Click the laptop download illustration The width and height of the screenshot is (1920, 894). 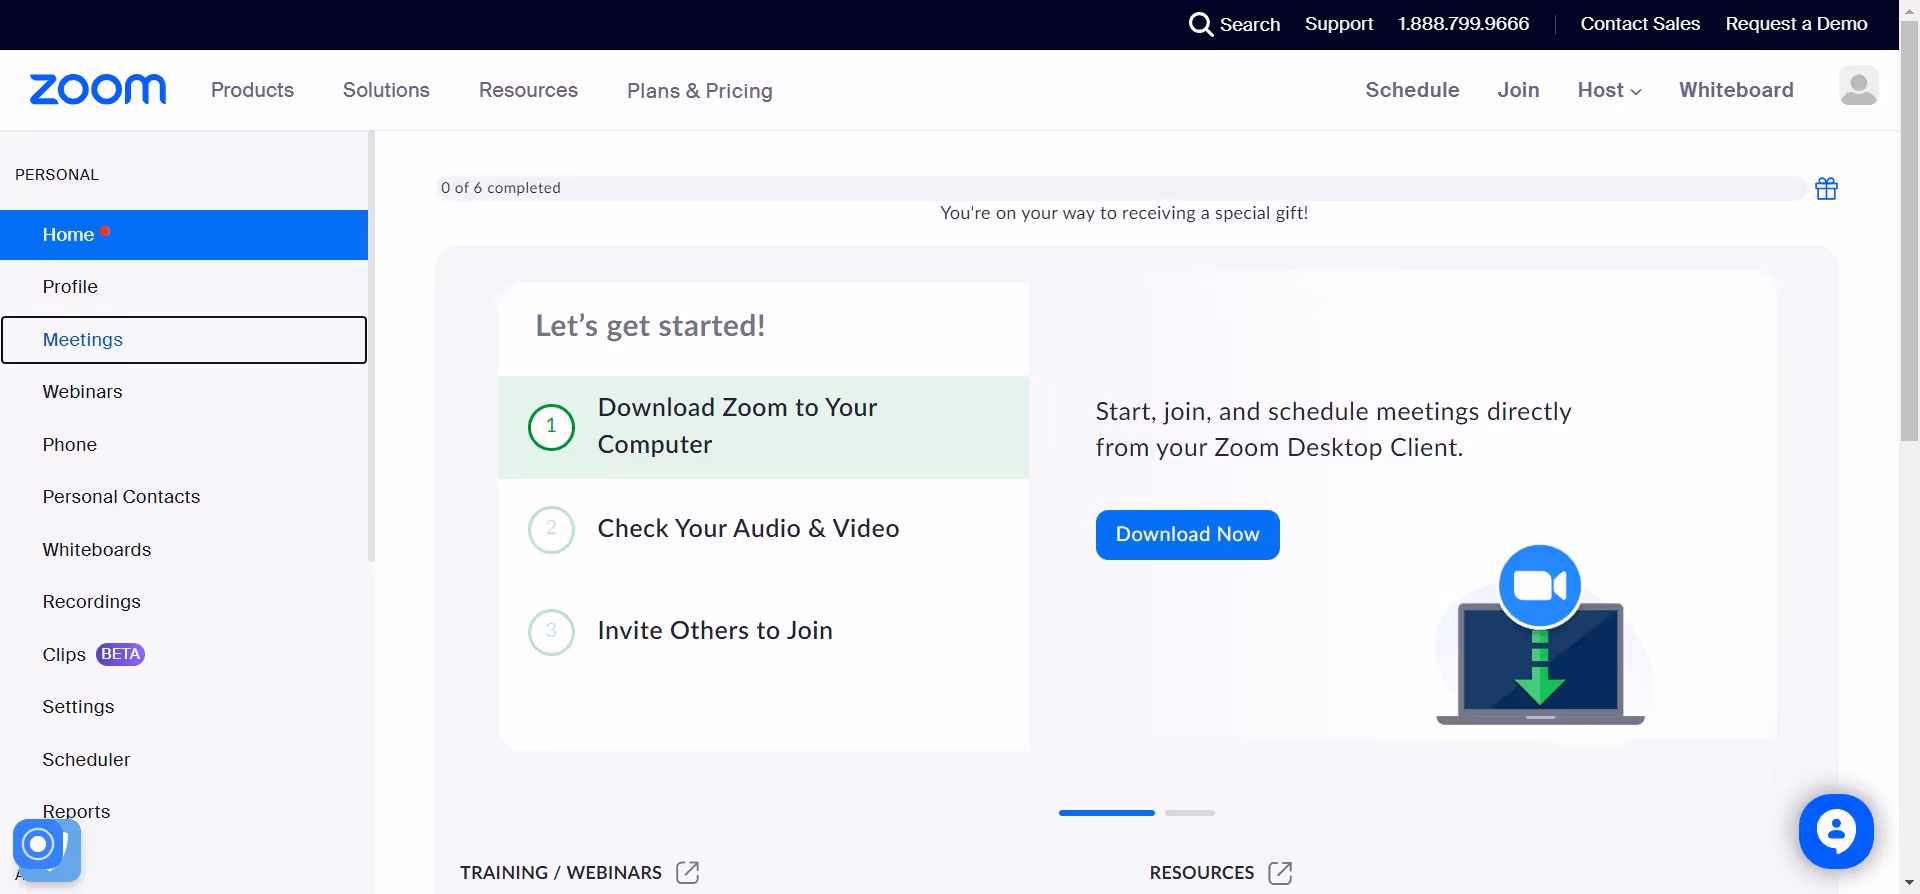coord(1540,635)
